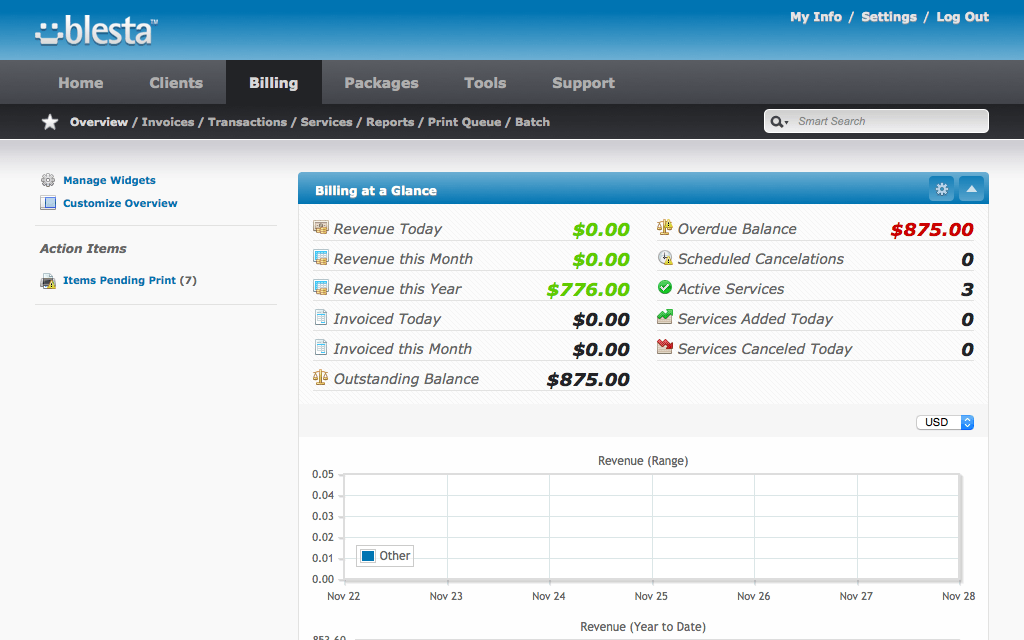Image resolution: width=1024 pixels, height=640 pixels.
Task: Expand the Smart Search magnifier options
Action: pos(779,122)
